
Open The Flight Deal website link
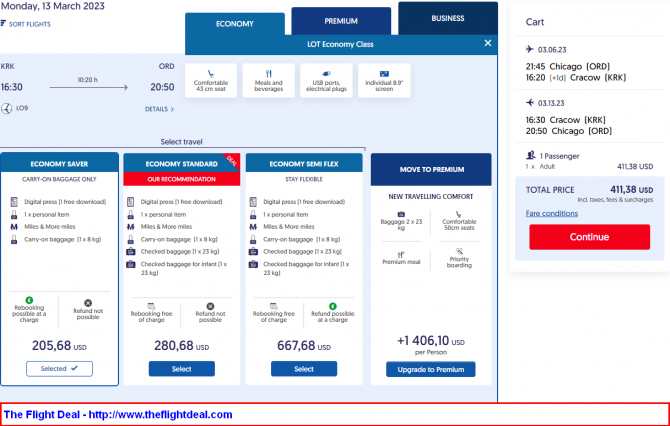(118, 414)
